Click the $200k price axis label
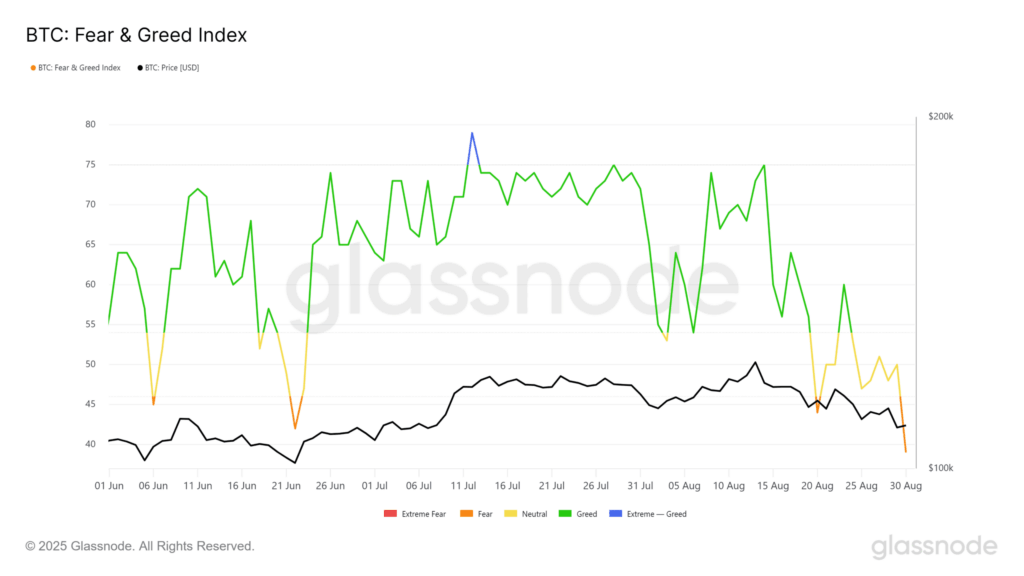This screenshot has height=576, width=1024. click(941, 117)
